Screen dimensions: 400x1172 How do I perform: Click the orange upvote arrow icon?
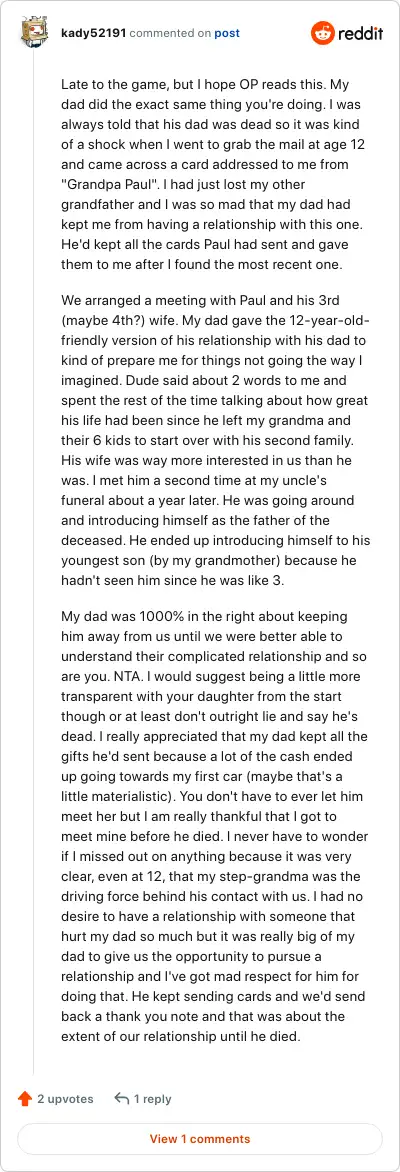click(x=25, y=1098)
